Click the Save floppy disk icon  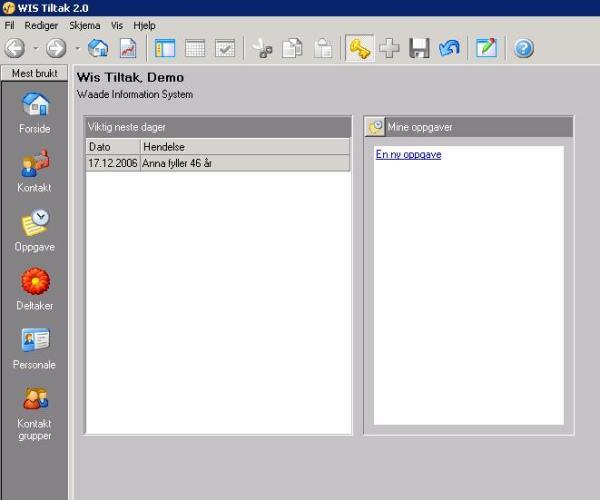click(x=419, y=48)
